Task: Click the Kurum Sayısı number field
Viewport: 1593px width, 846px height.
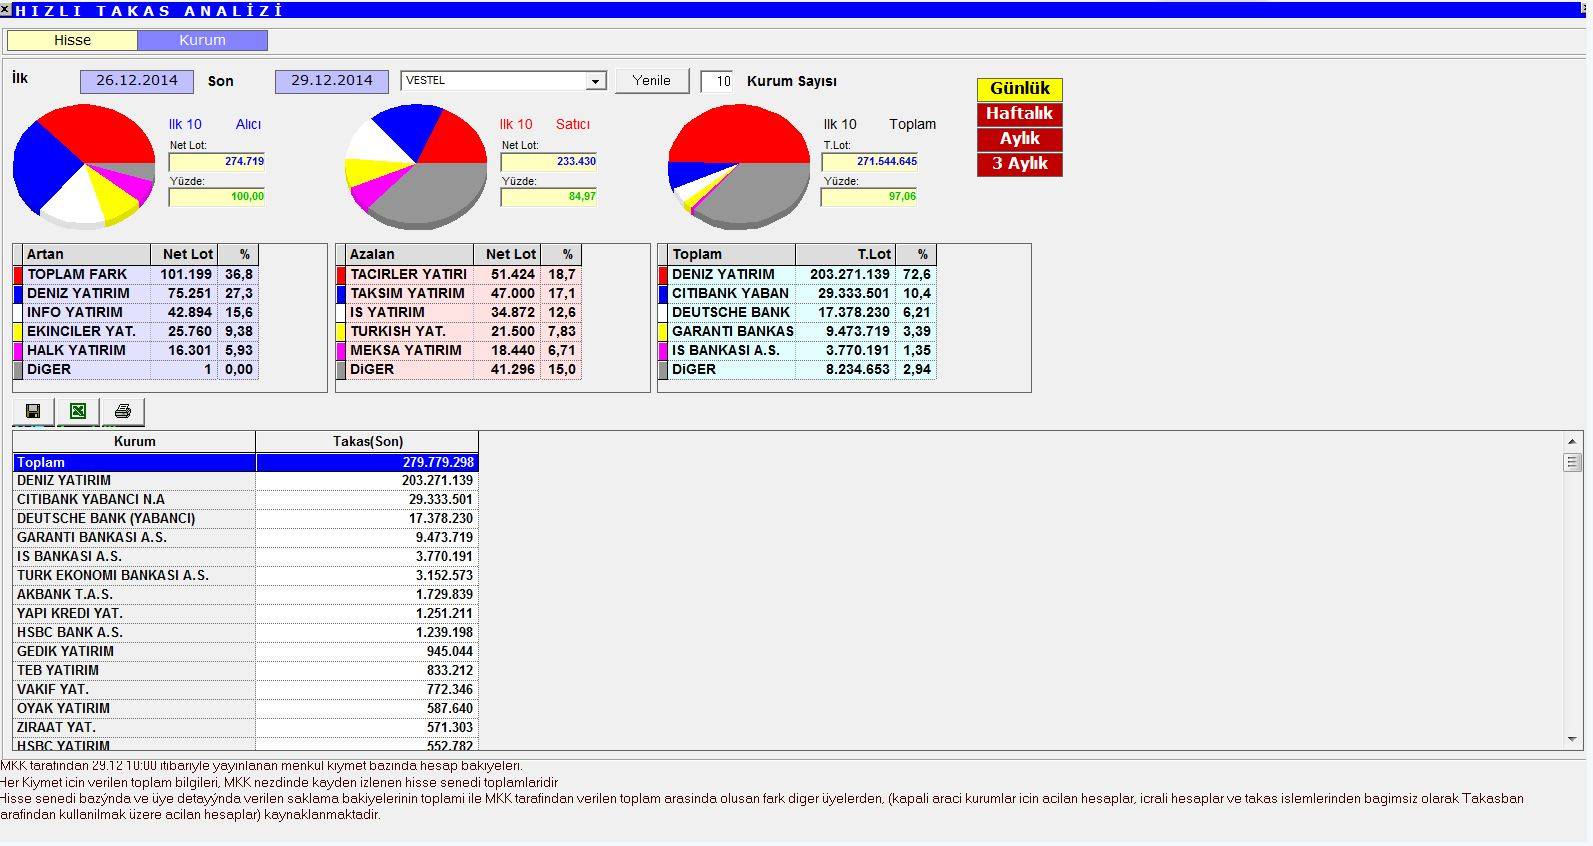Action: click(x=717, y=81)
